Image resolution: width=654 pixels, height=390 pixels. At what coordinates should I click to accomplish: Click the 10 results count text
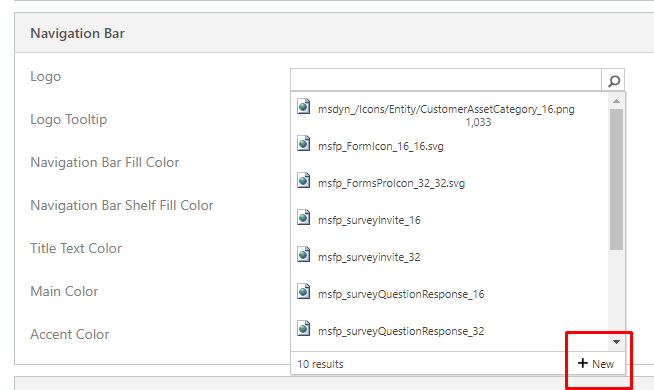(x=320, y=364)
